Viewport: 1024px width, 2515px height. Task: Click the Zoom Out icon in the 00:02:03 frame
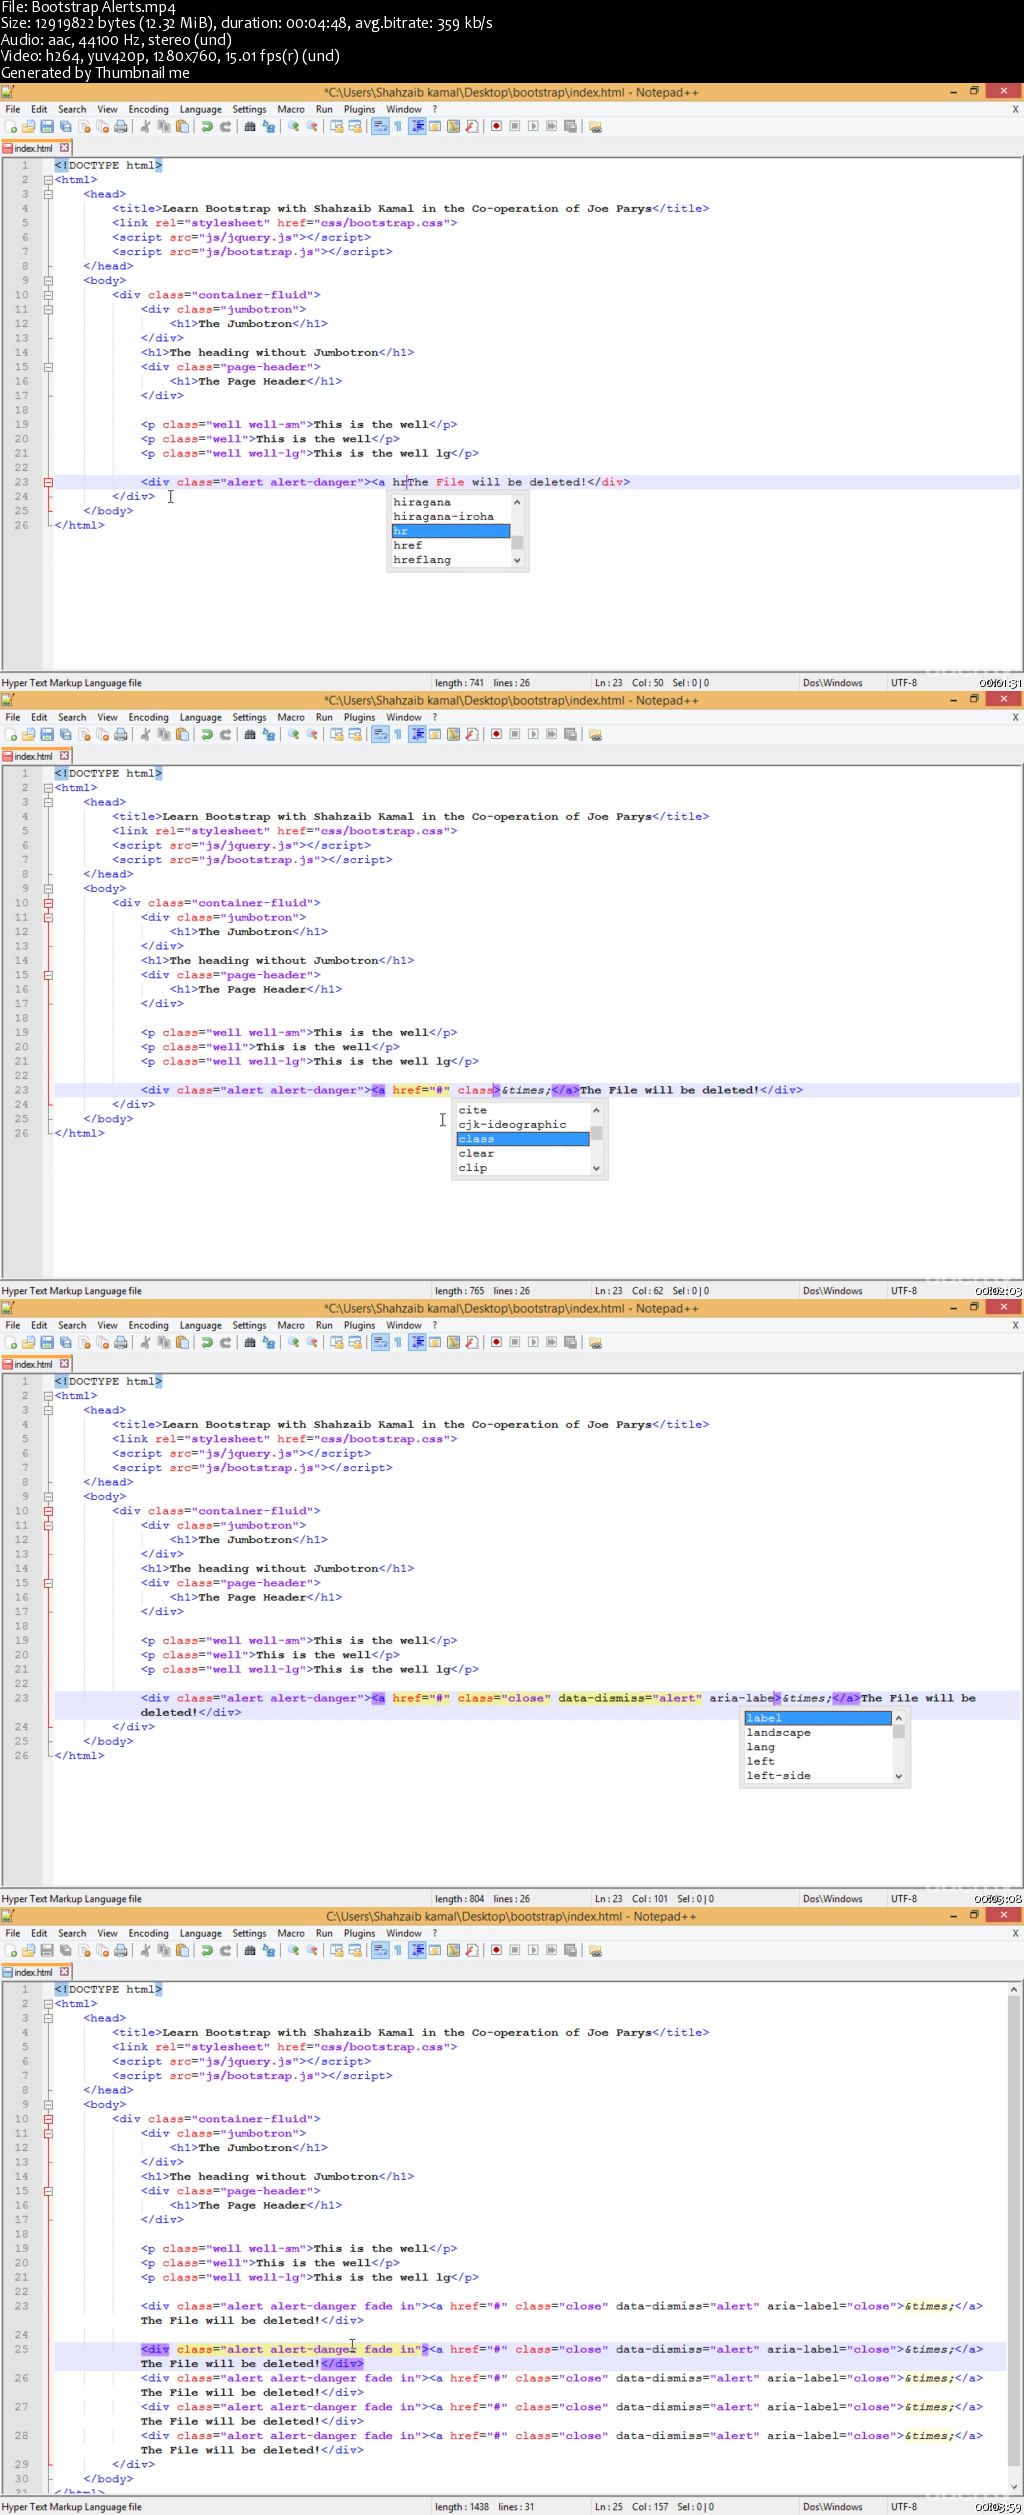312,734
